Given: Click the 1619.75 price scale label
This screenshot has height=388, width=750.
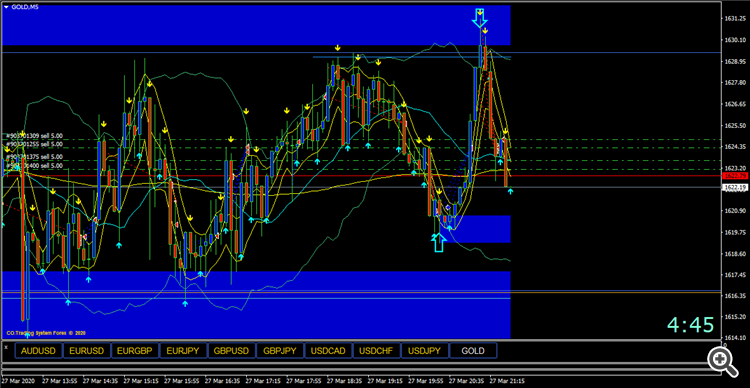Looking at the screenshot, I should [x=735, y=232].
